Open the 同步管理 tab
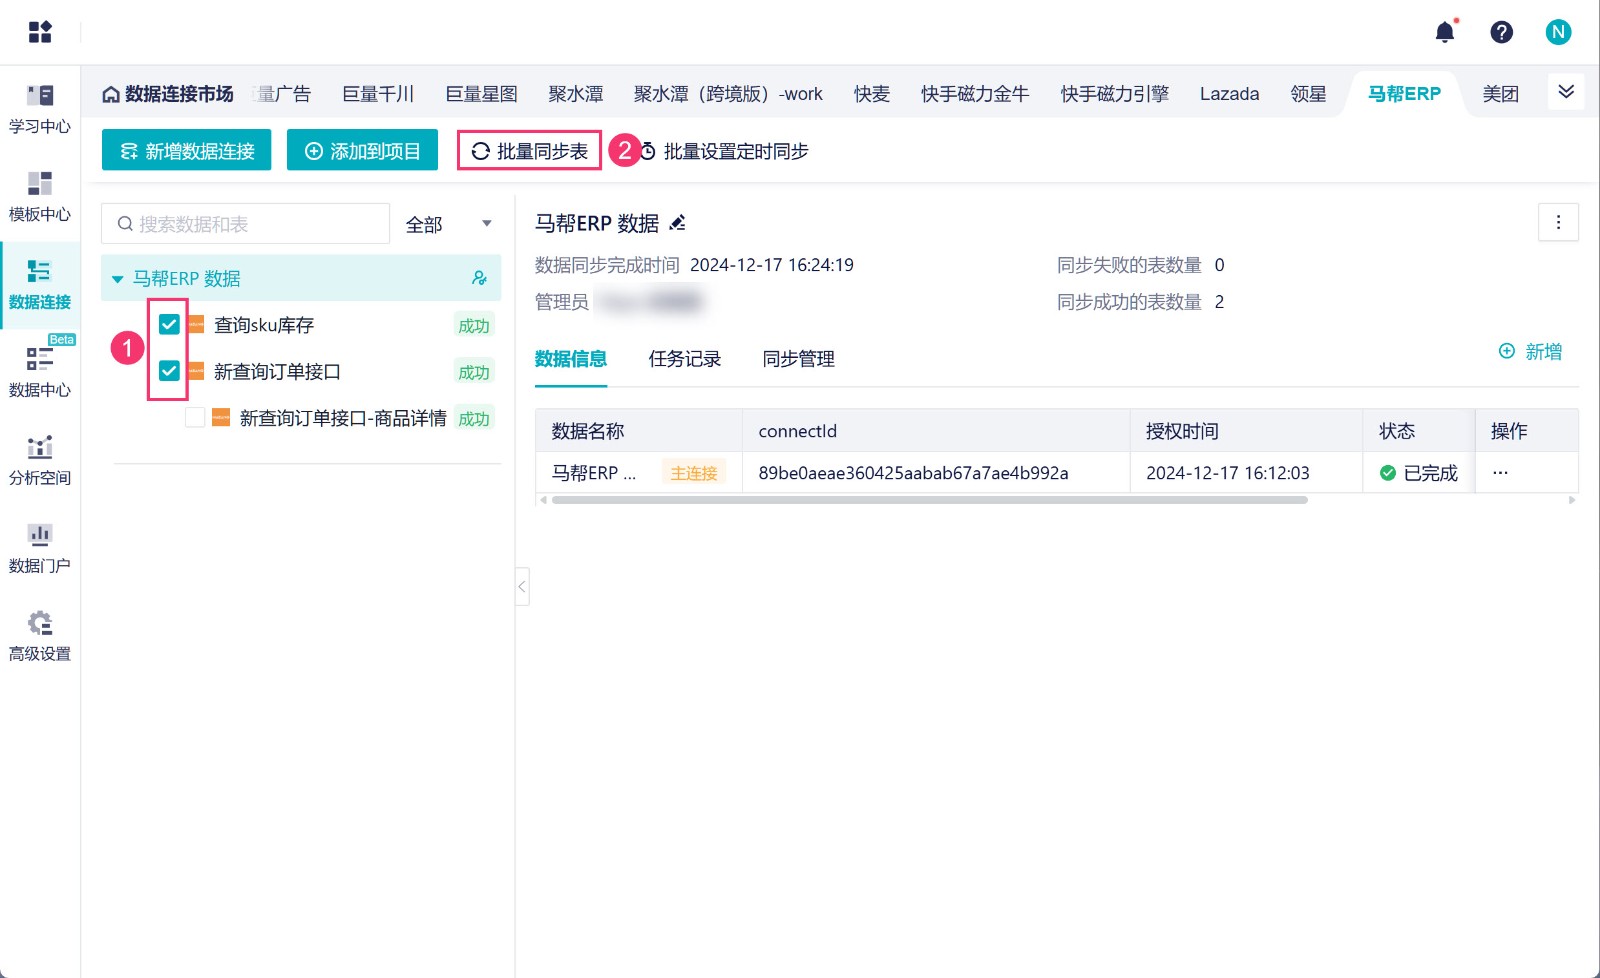Screen dimensions: 1600x978 click(x=799, y=359)
